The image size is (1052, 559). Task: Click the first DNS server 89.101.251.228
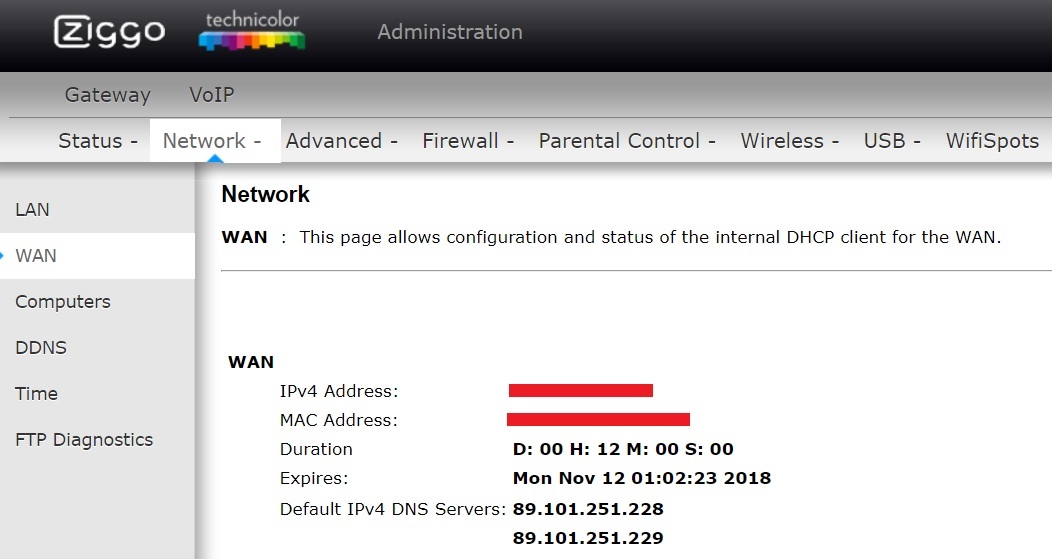pyautogui.click(x=588, y=509)
